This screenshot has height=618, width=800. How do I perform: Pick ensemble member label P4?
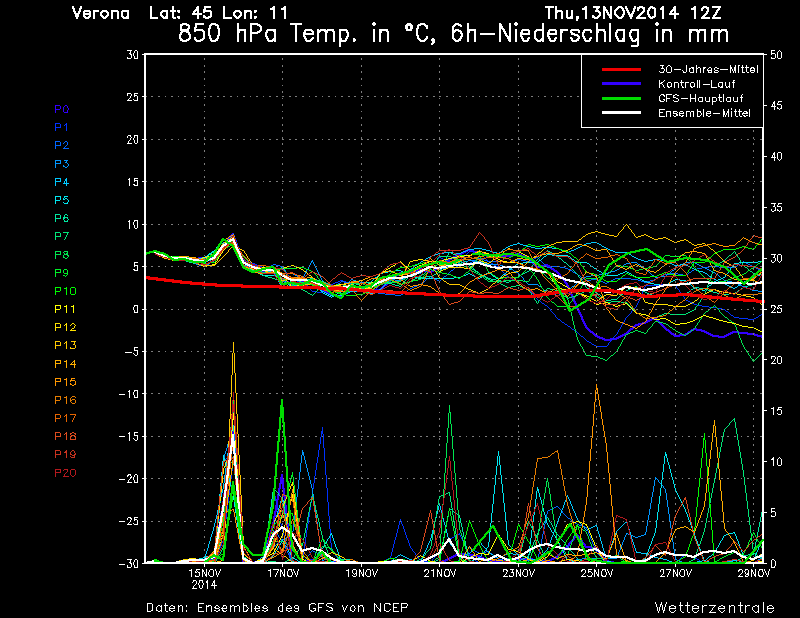click(62, 182)
